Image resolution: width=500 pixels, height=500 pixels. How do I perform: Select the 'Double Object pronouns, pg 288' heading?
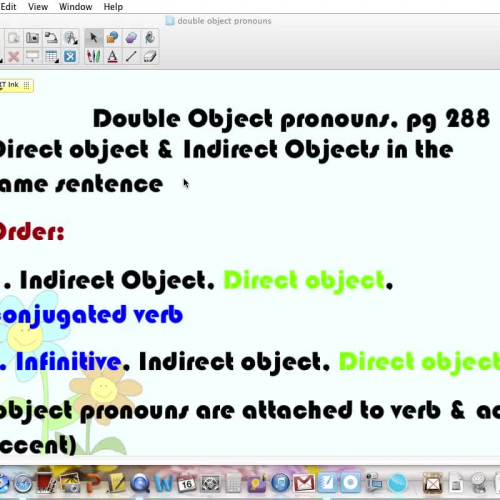point(291,119)
